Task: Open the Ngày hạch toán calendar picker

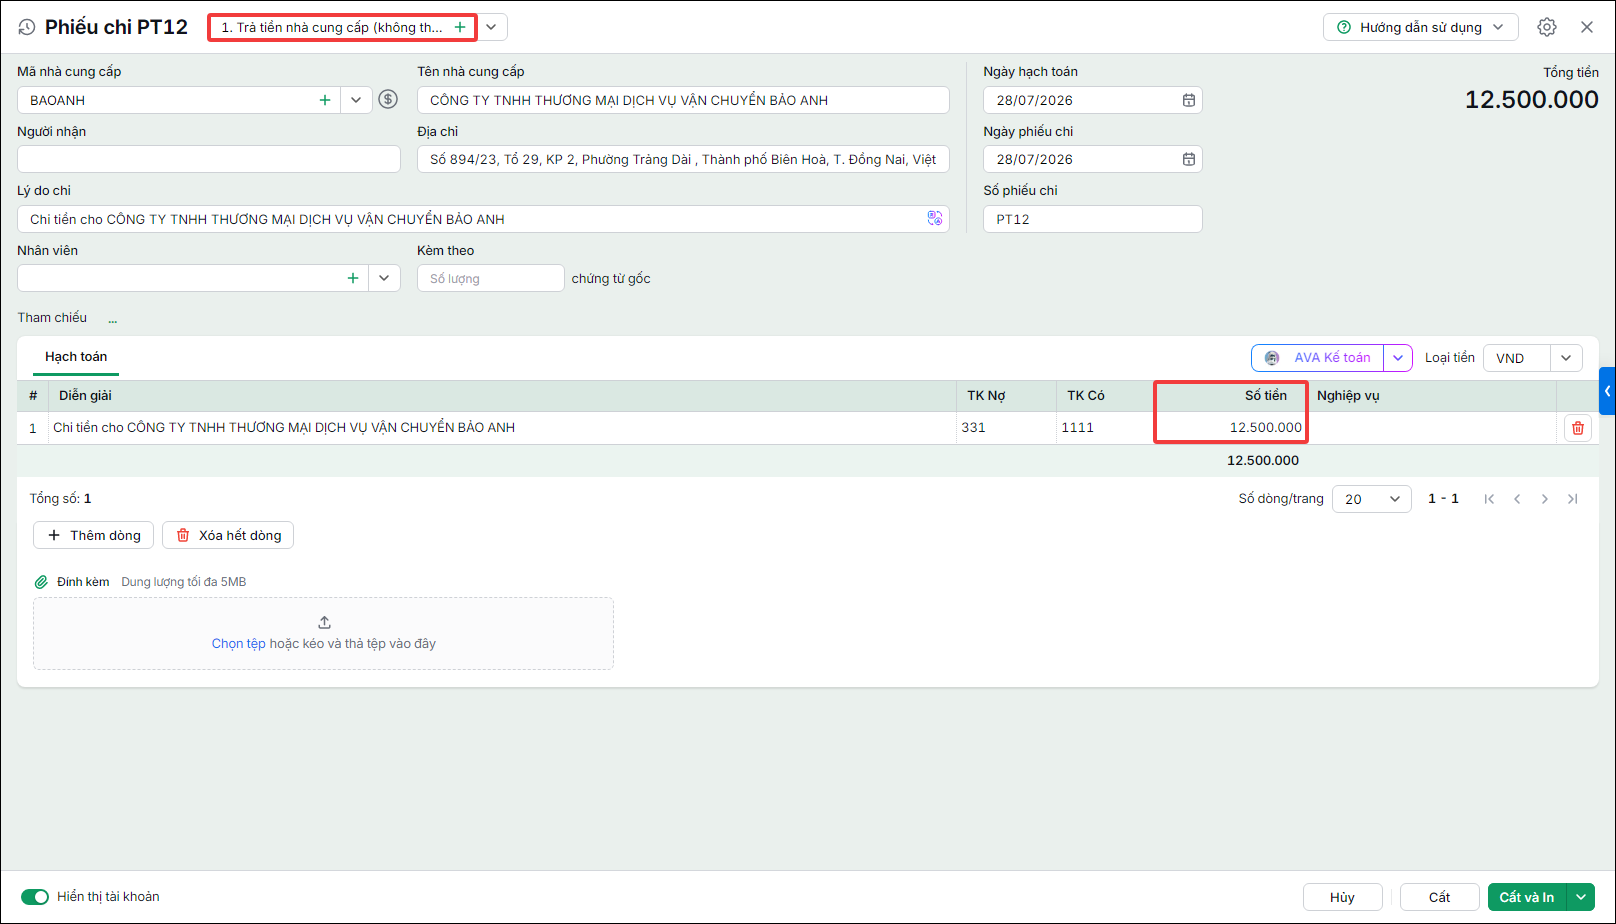Action: [1189, 100]
